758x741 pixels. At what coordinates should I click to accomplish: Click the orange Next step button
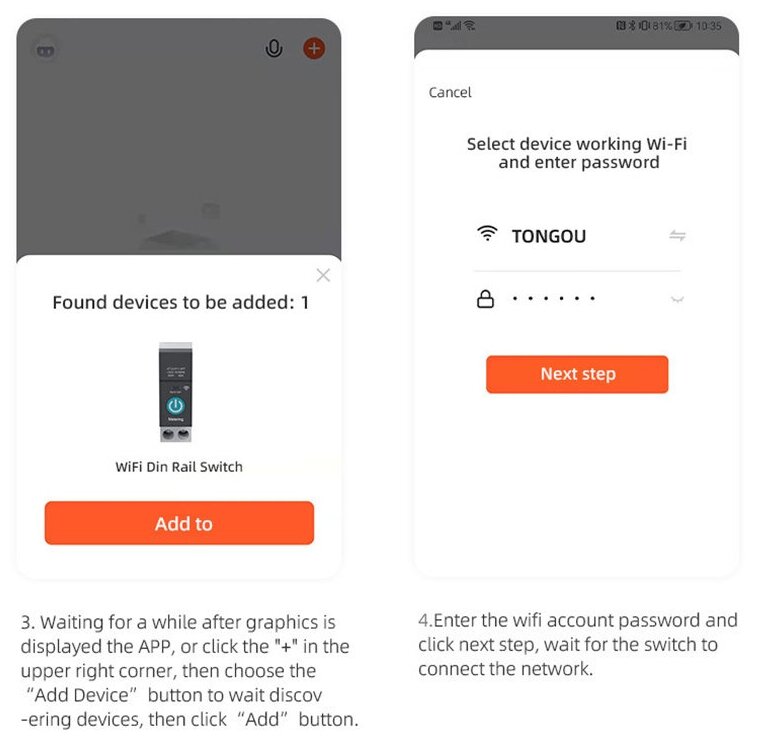pyautogui.click(x=577, y=375)
